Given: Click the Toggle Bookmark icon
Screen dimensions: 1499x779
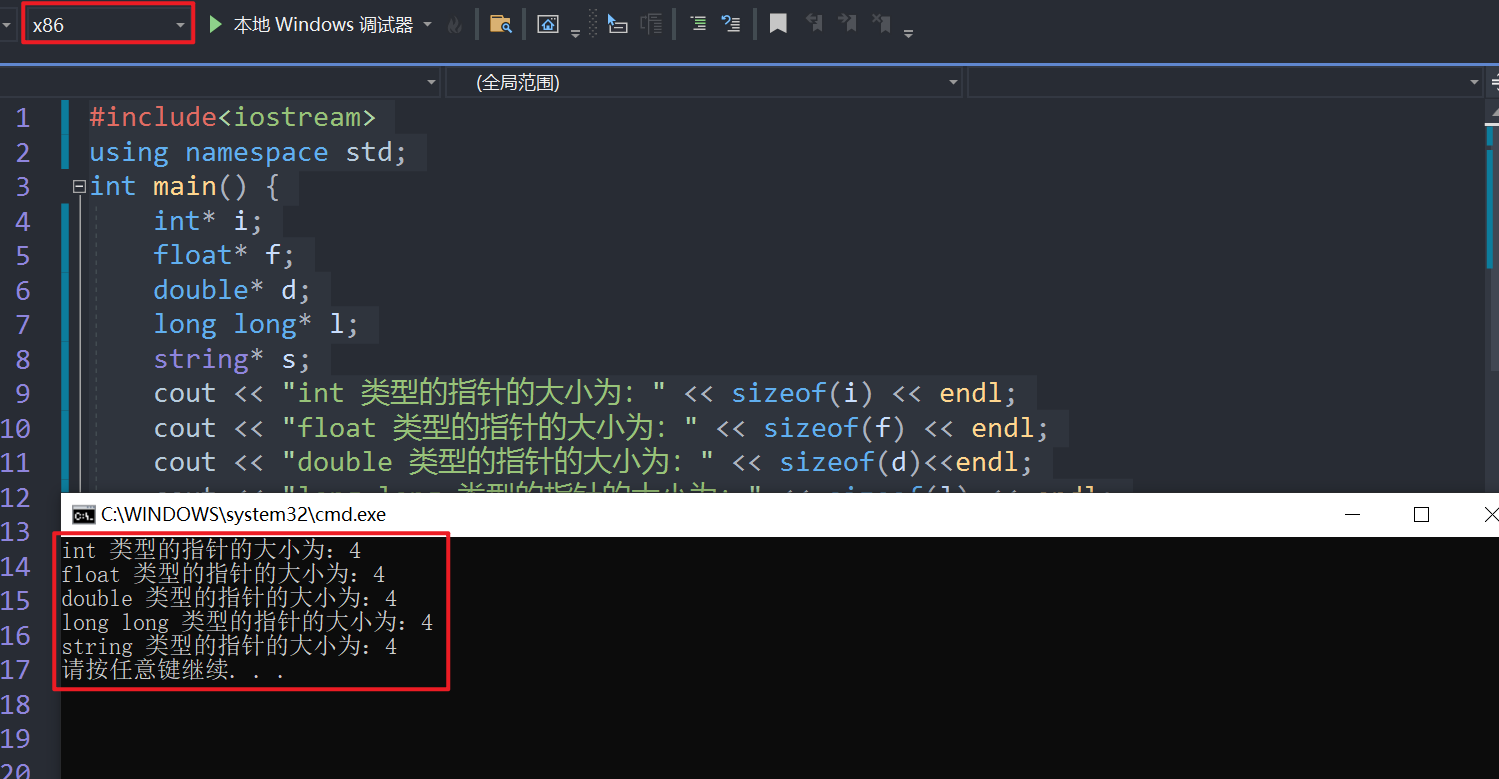Looking at the screenshot, I should pyautogui.click(x=778, y=24).
